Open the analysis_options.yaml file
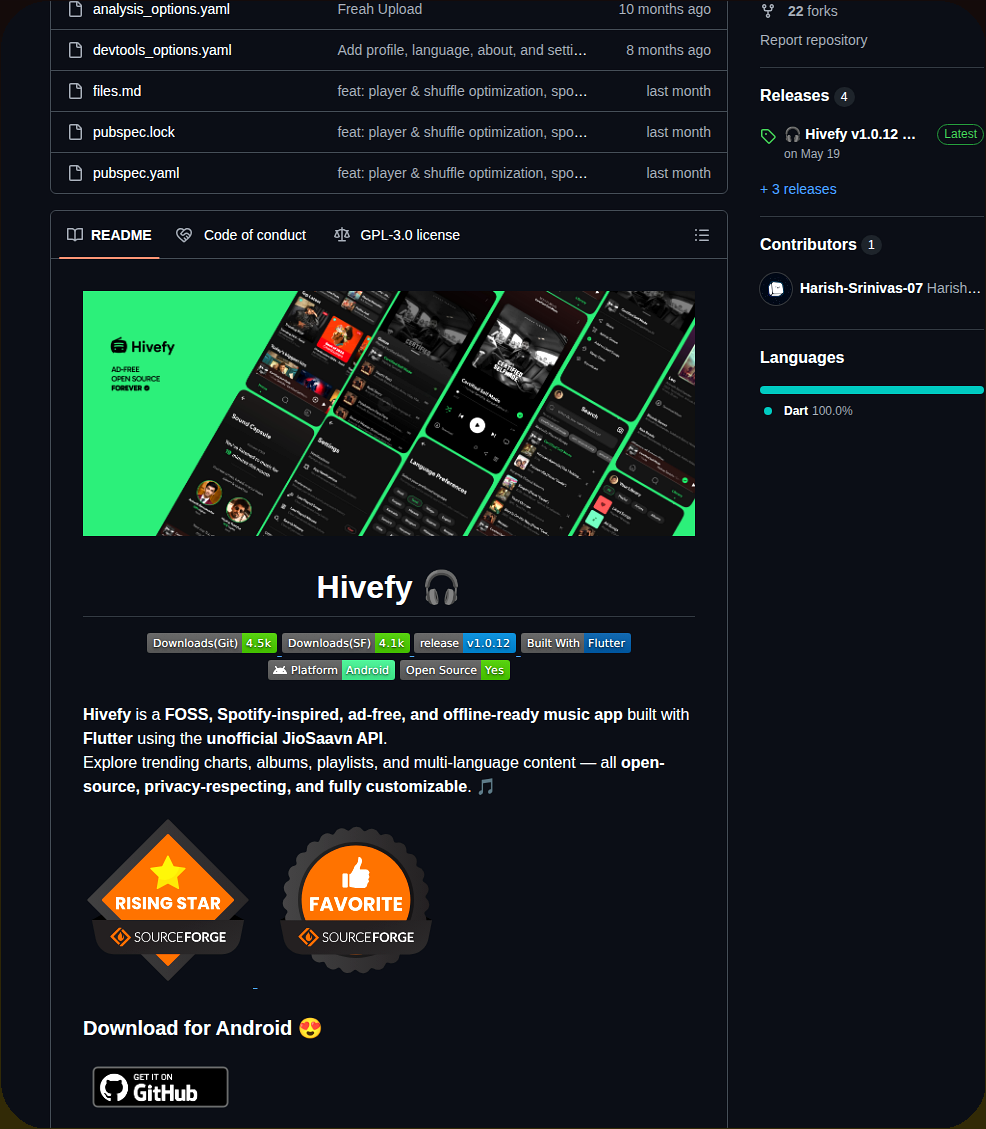This screenshot has width=986, height=1129. tap(161, 9)
